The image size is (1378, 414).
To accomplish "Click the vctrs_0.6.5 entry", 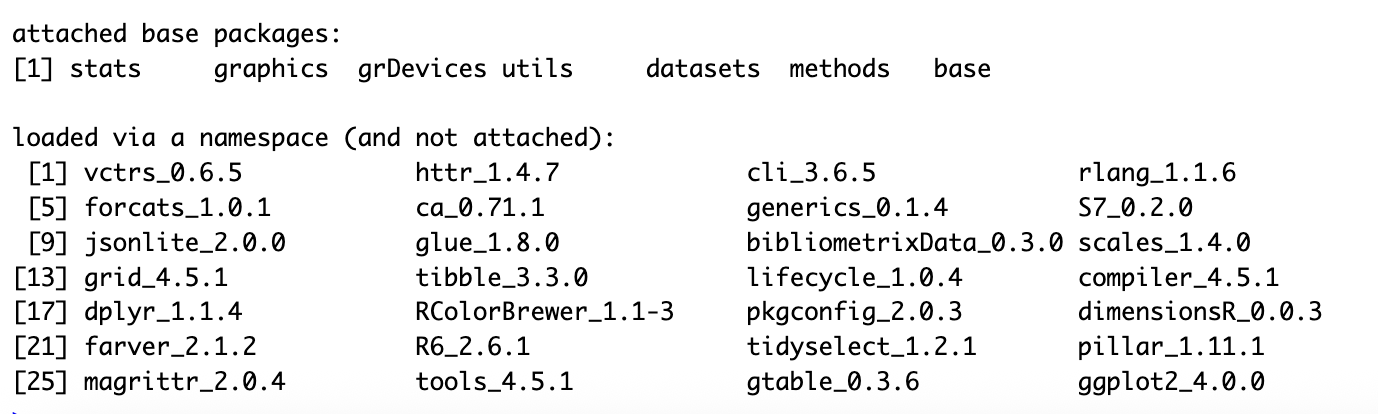I will tap(163, 173).
